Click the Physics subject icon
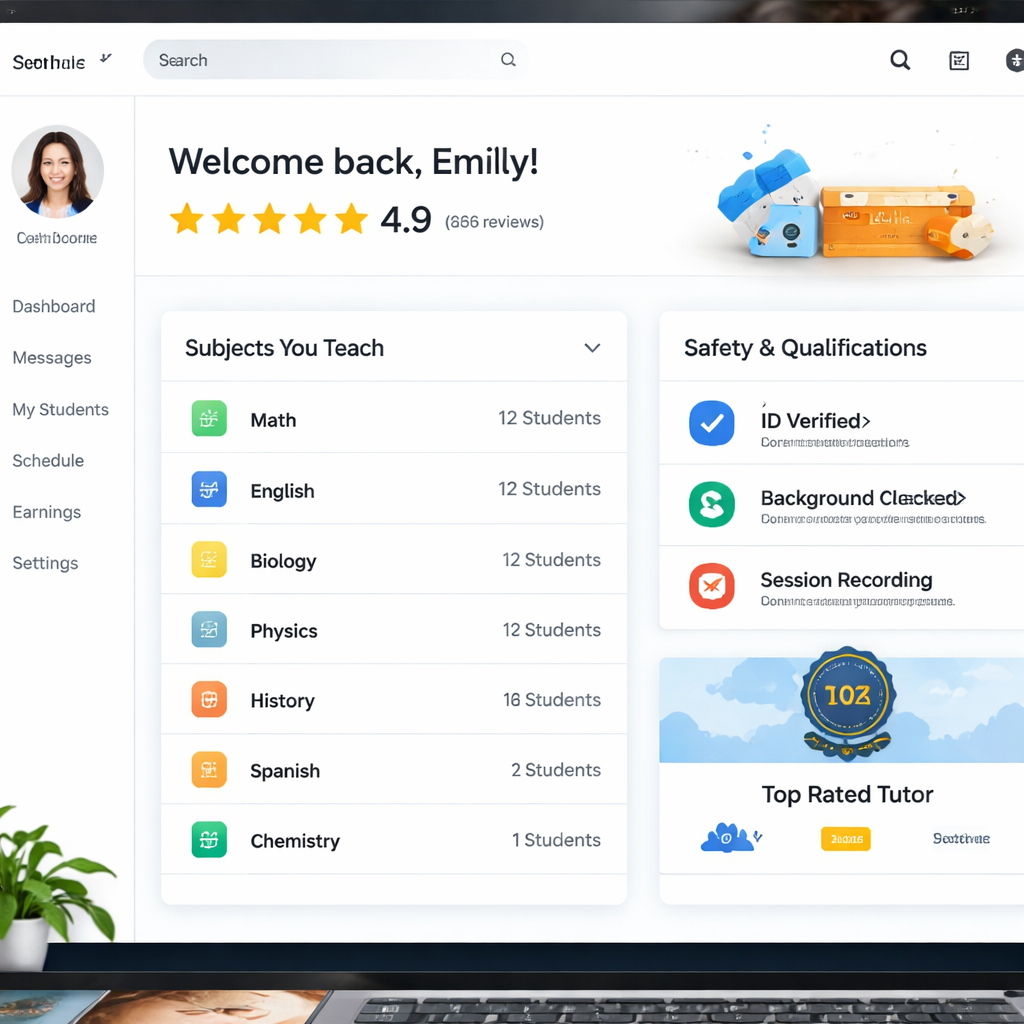The height and width of the screenshot is (1024, 1024). (209, 629)
